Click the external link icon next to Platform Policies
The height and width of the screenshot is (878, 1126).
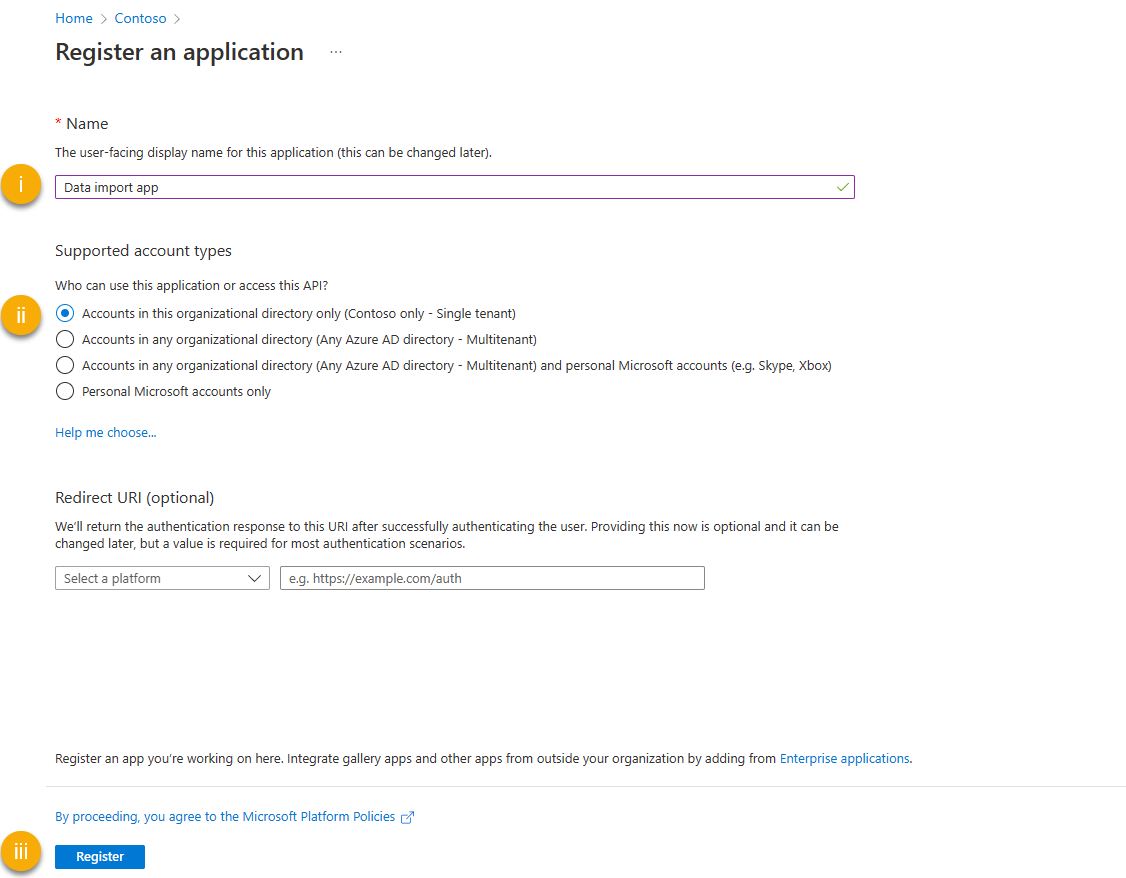[407, 816]
